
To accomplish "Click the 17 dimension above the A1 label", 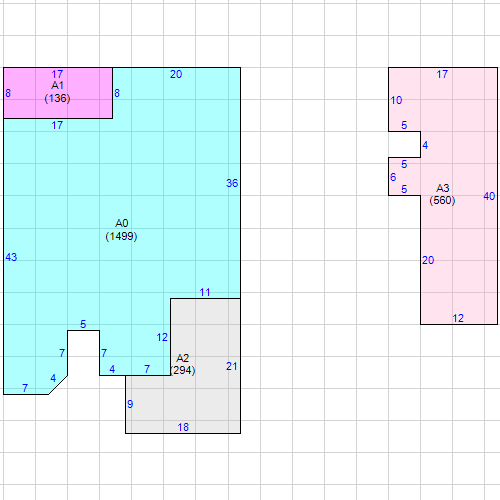I will tap(57, 74).
